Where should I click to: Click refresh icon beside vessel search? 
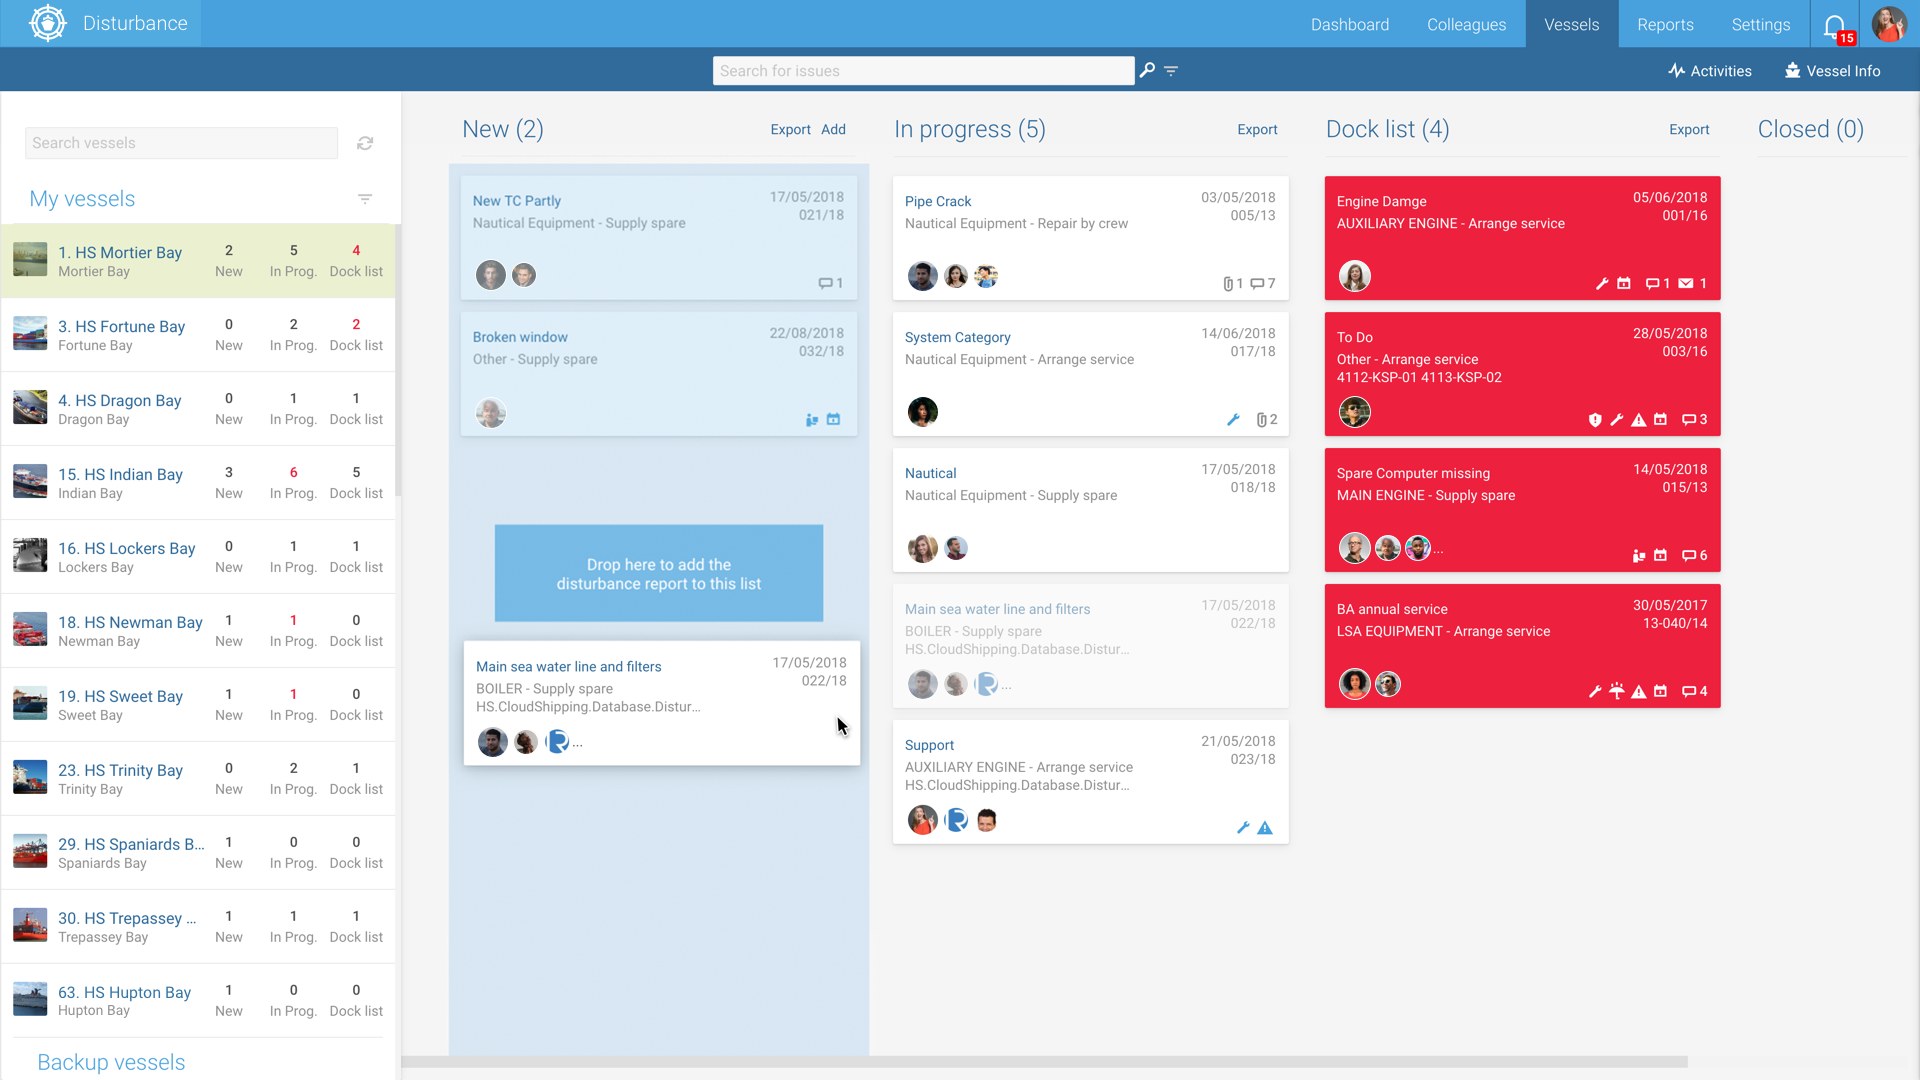tap(365, 143)
